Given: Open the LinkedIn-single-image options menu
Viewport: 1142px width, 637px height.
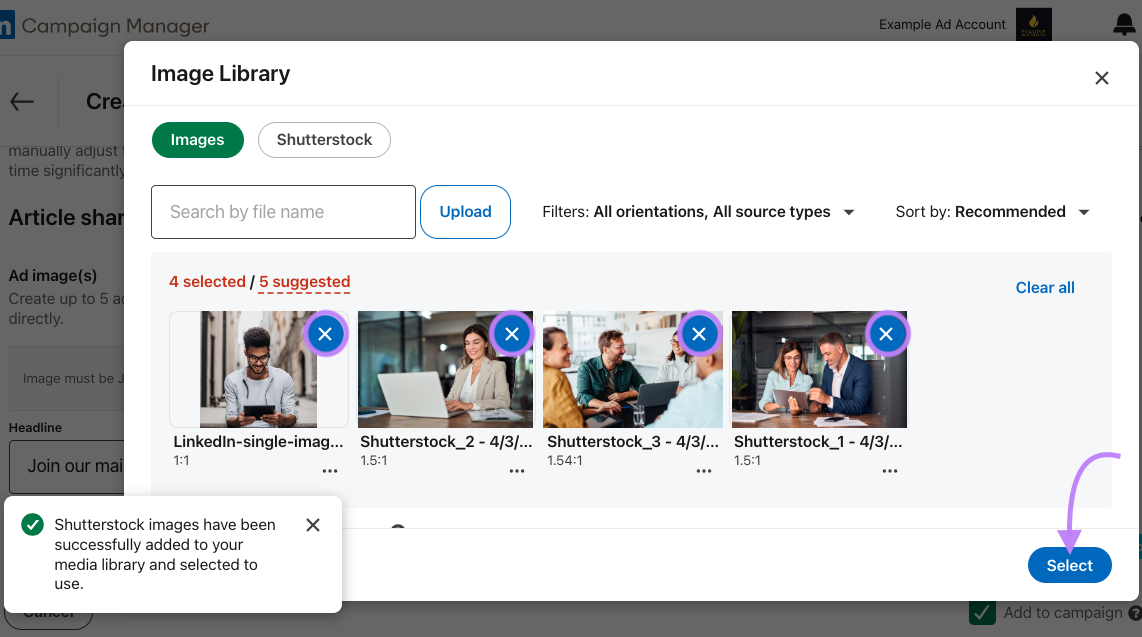Looking at the screenshot, I should pyautogui.click(x=330, y=470).
